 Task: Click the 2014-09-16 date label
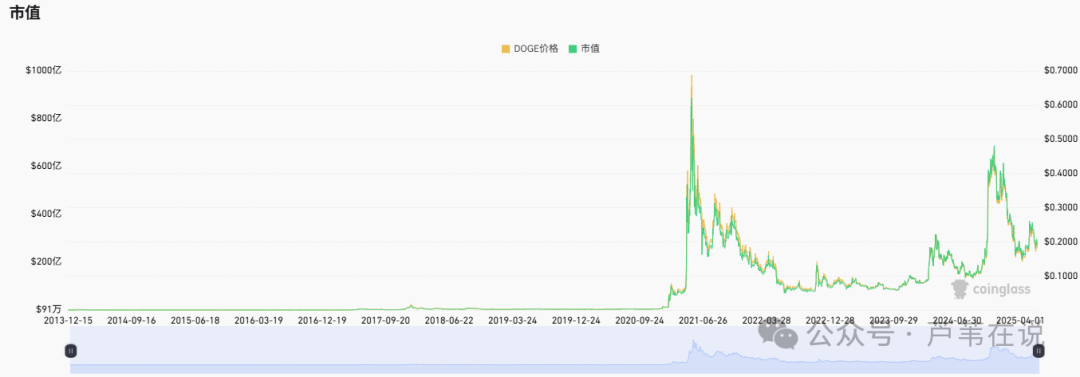(x=132, y=320)
